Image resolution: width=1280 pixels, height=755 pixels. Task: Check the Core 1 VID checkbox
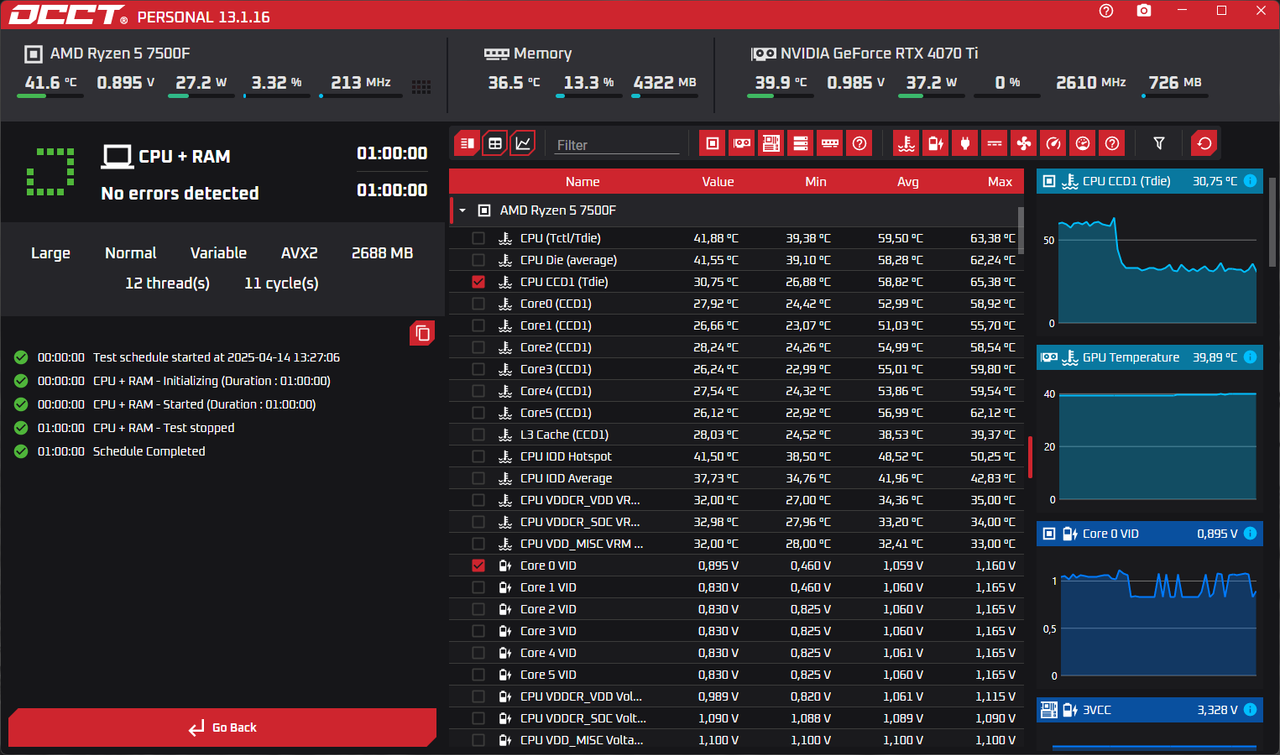[478, 587]
